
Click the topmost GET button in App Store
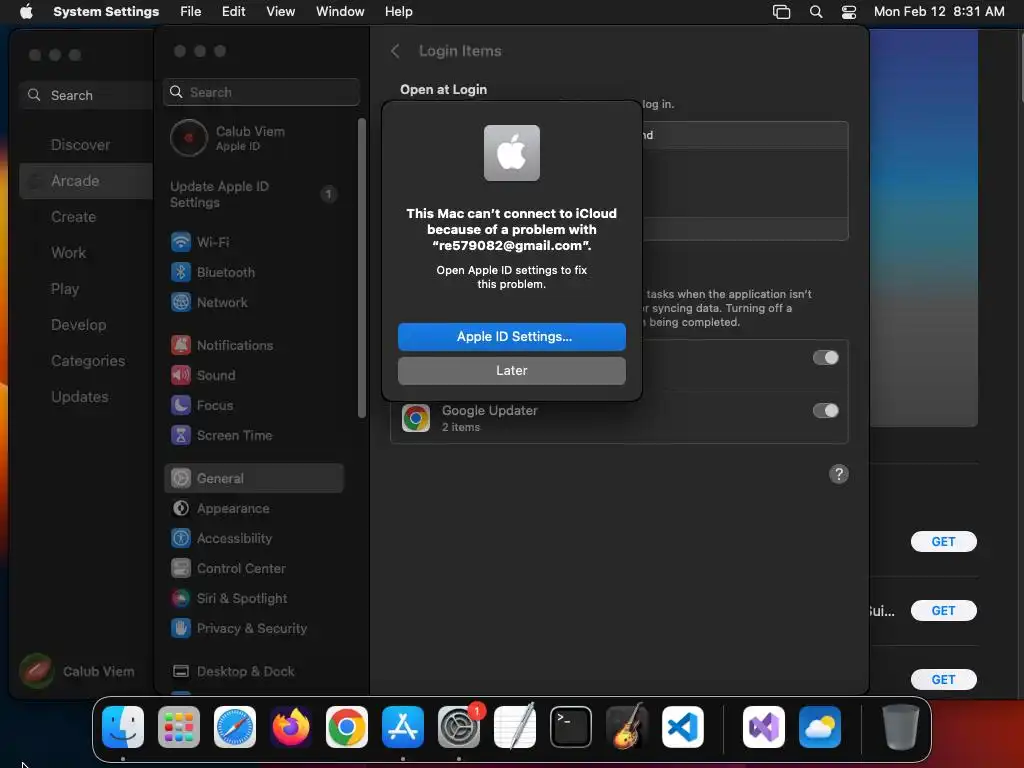(943, 541)
